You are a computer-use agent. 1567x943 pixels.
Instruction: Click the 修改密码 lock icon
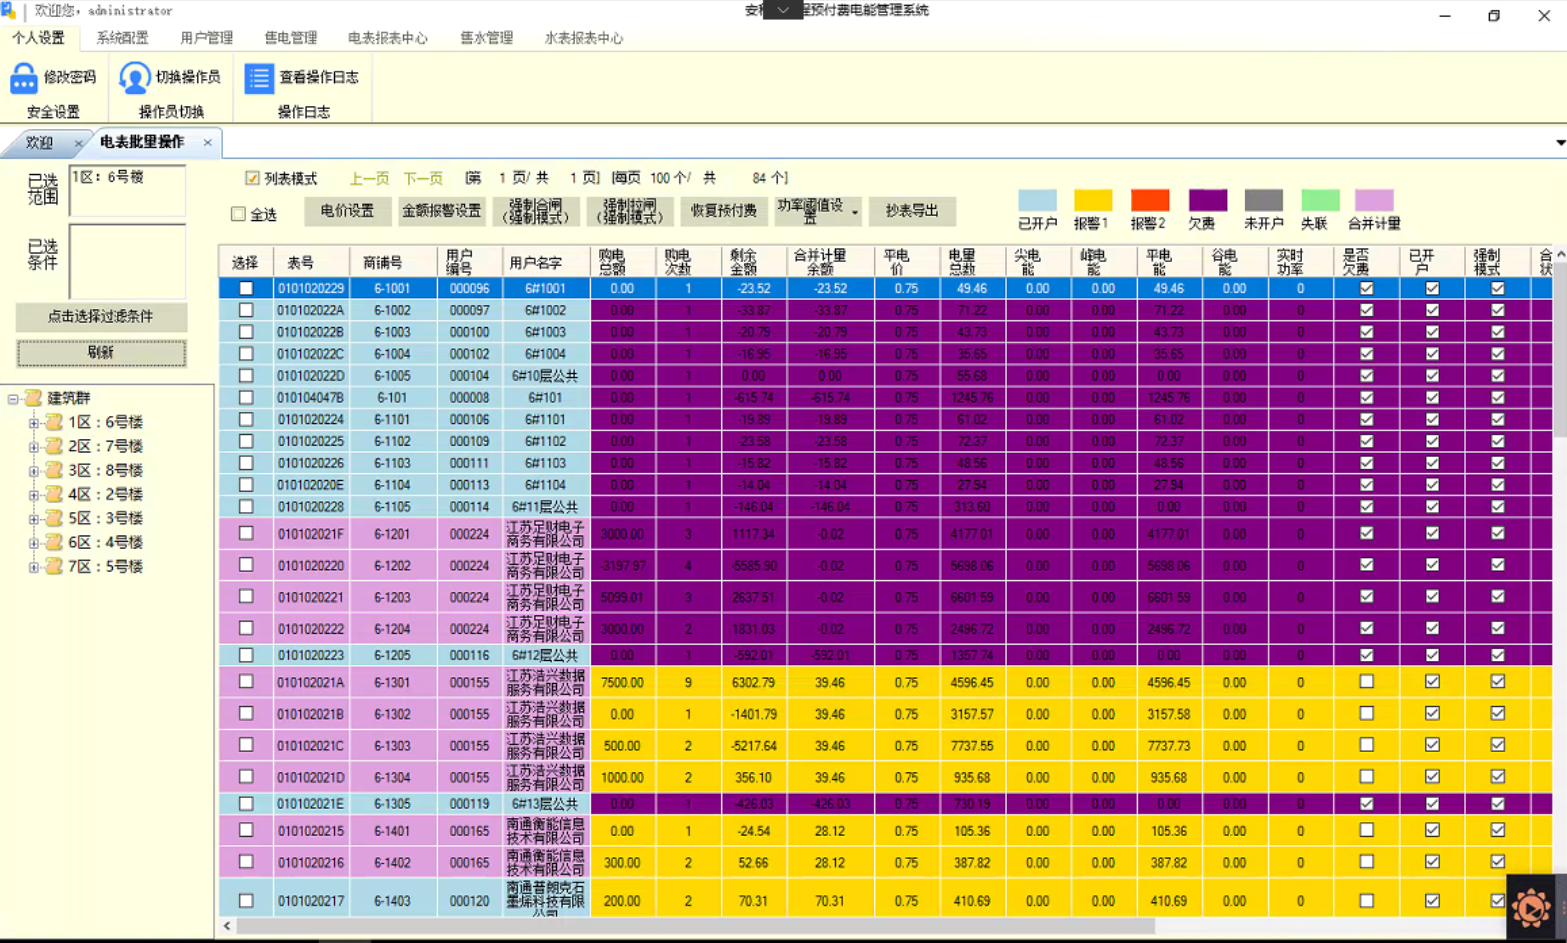(x=24, y=78)
